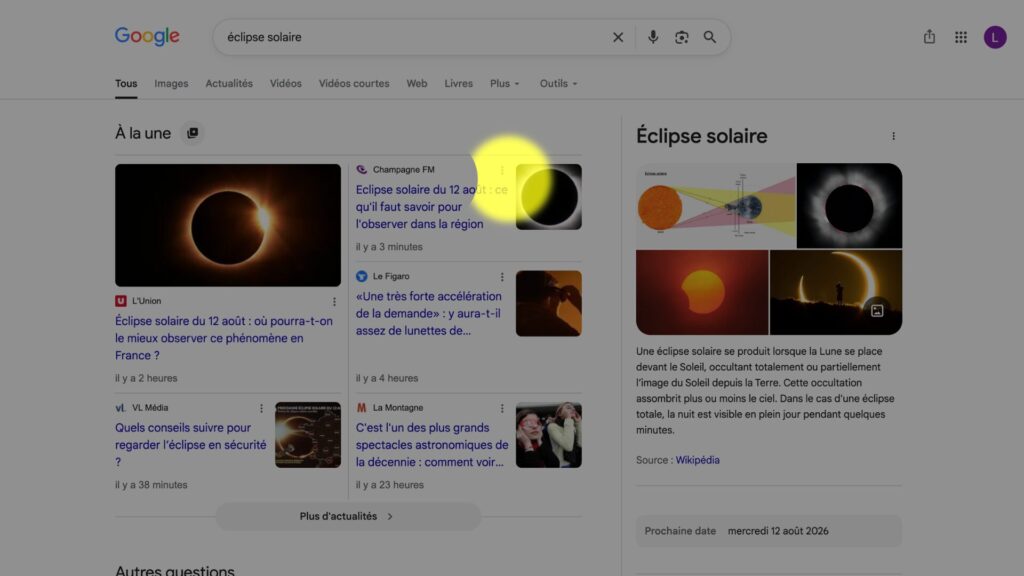The image size is (1024, 576).
Task: Open the À la une collection icon
Action: pyautogui.click(x=193, y=133)
